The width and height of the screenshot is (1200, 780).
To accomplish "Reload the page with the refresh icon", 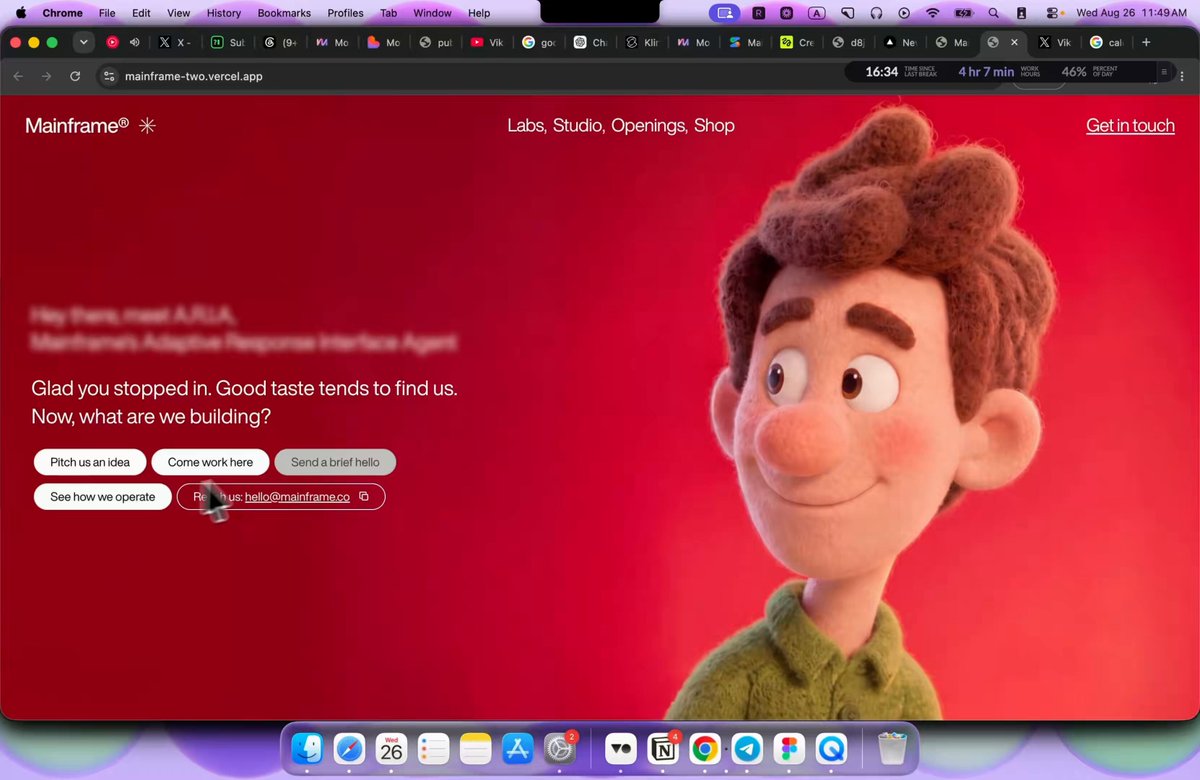I will pos(75,76).
